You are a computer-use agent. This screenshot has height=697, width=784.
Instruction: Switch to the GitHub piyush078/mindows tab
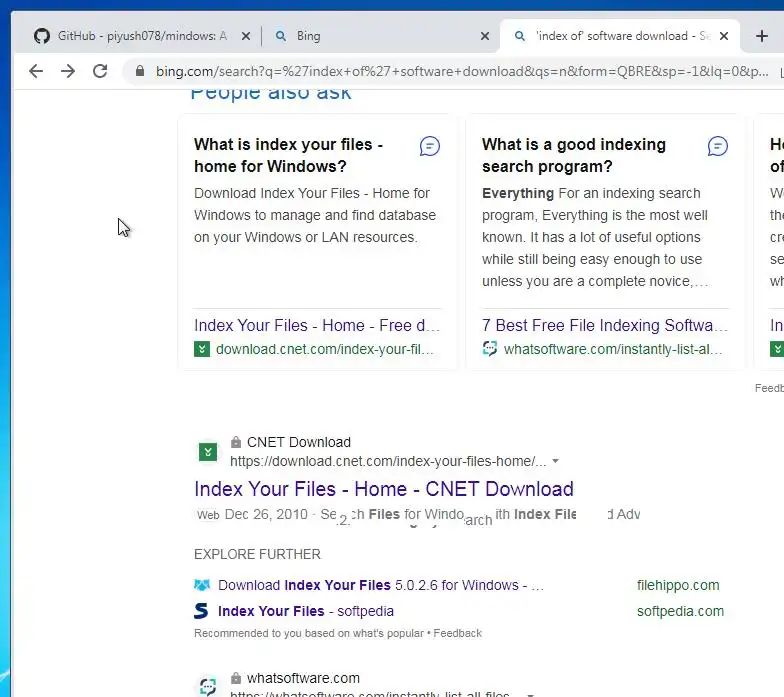pos(142,36)
